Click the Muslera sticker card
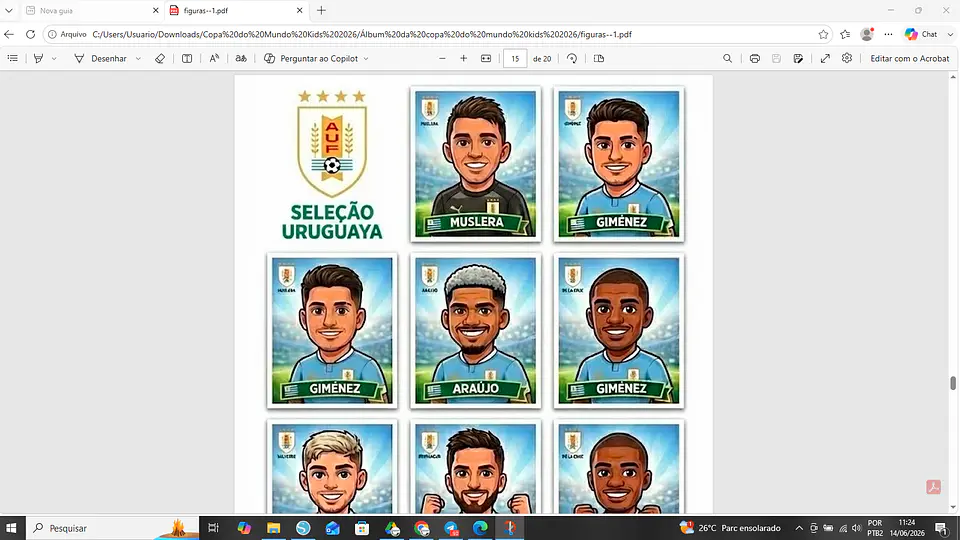Viewport: 960px width, 540px height. point(475,164)
